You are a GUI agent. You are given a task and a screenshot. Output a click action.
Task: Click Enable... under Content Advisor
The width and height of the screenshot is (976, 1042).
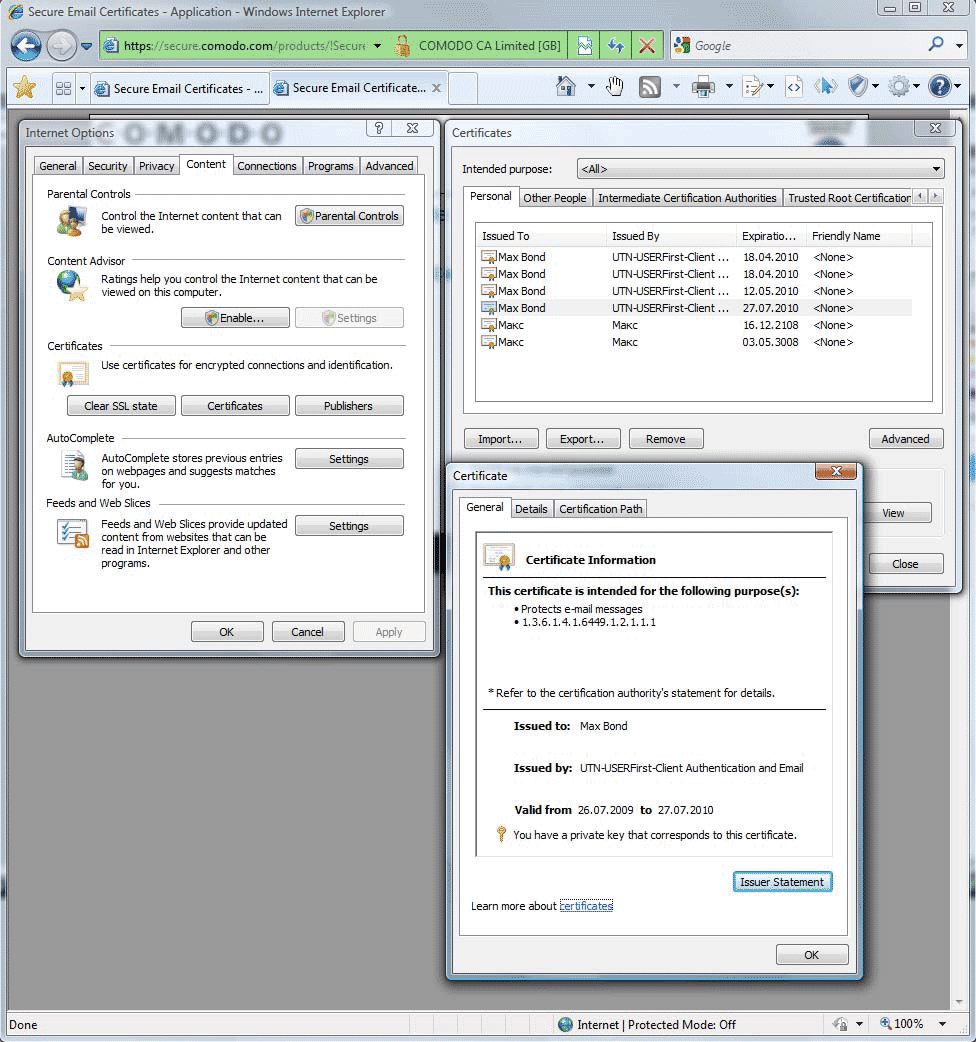point(235,318)
